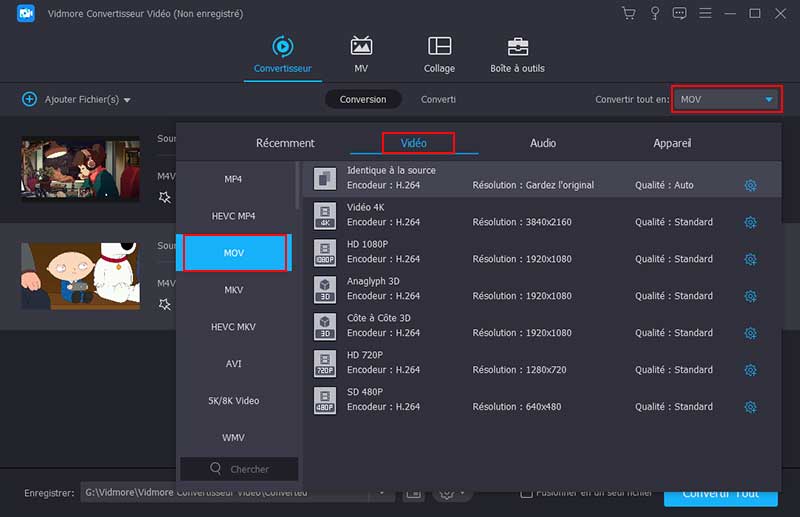Select the Converti sub-tab
The width and height of the screenshot is (800, 517).
point(438,100)
